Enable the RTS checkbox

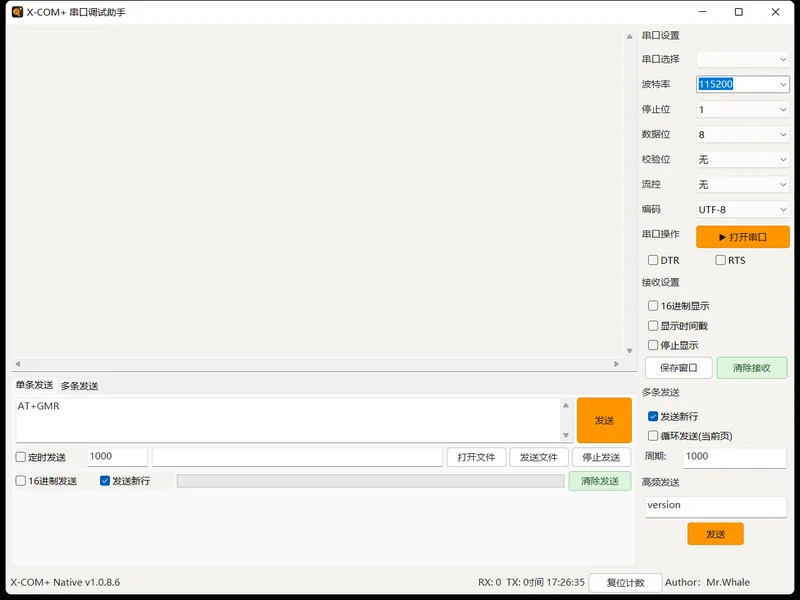pos(720,260)
